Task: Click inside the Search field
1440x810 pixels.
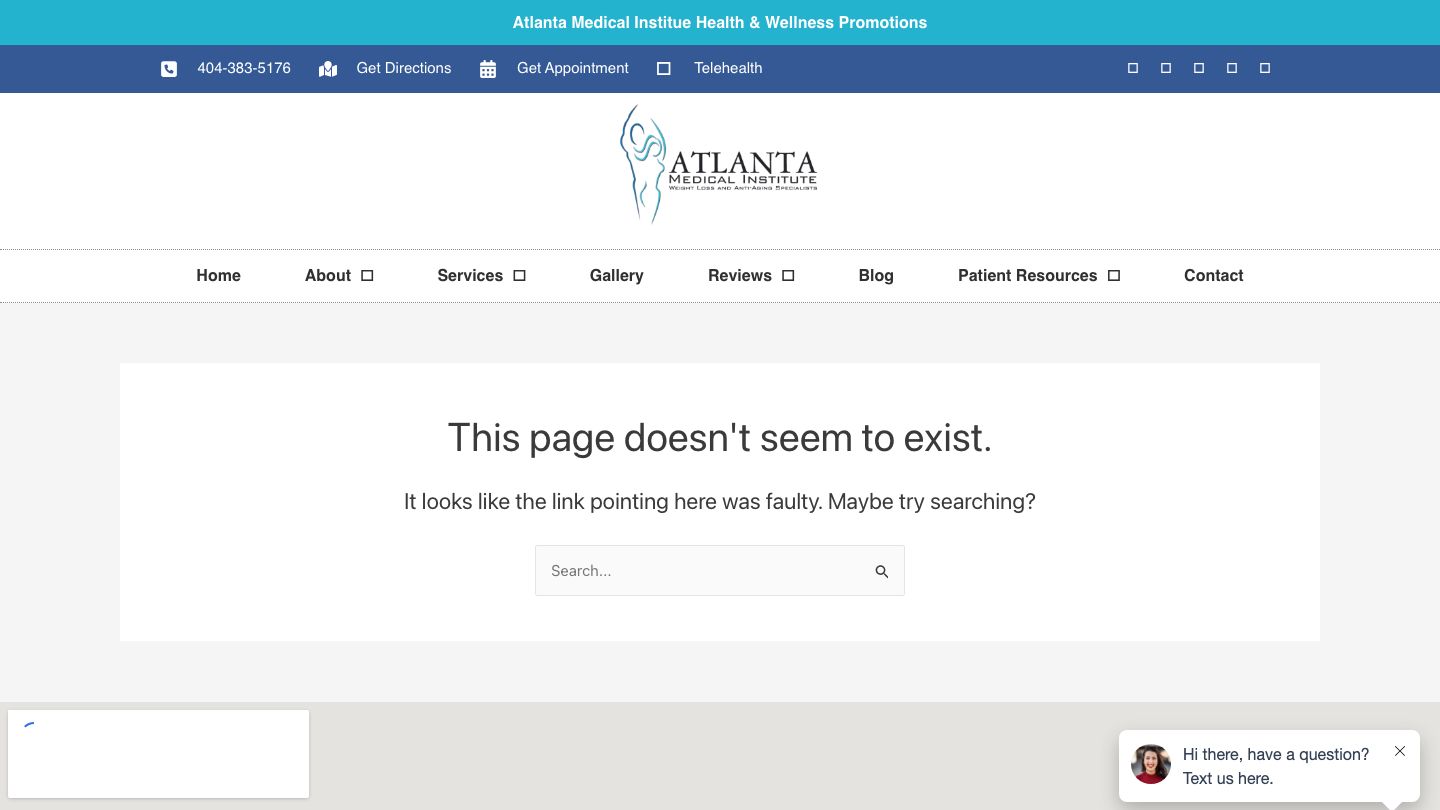Action: (700, 570)
